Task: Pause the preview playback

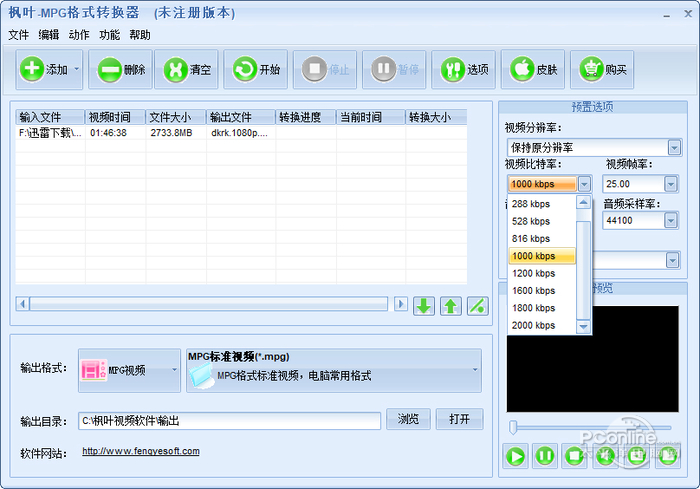Action: pyautogui.click(x=545, y=456)
